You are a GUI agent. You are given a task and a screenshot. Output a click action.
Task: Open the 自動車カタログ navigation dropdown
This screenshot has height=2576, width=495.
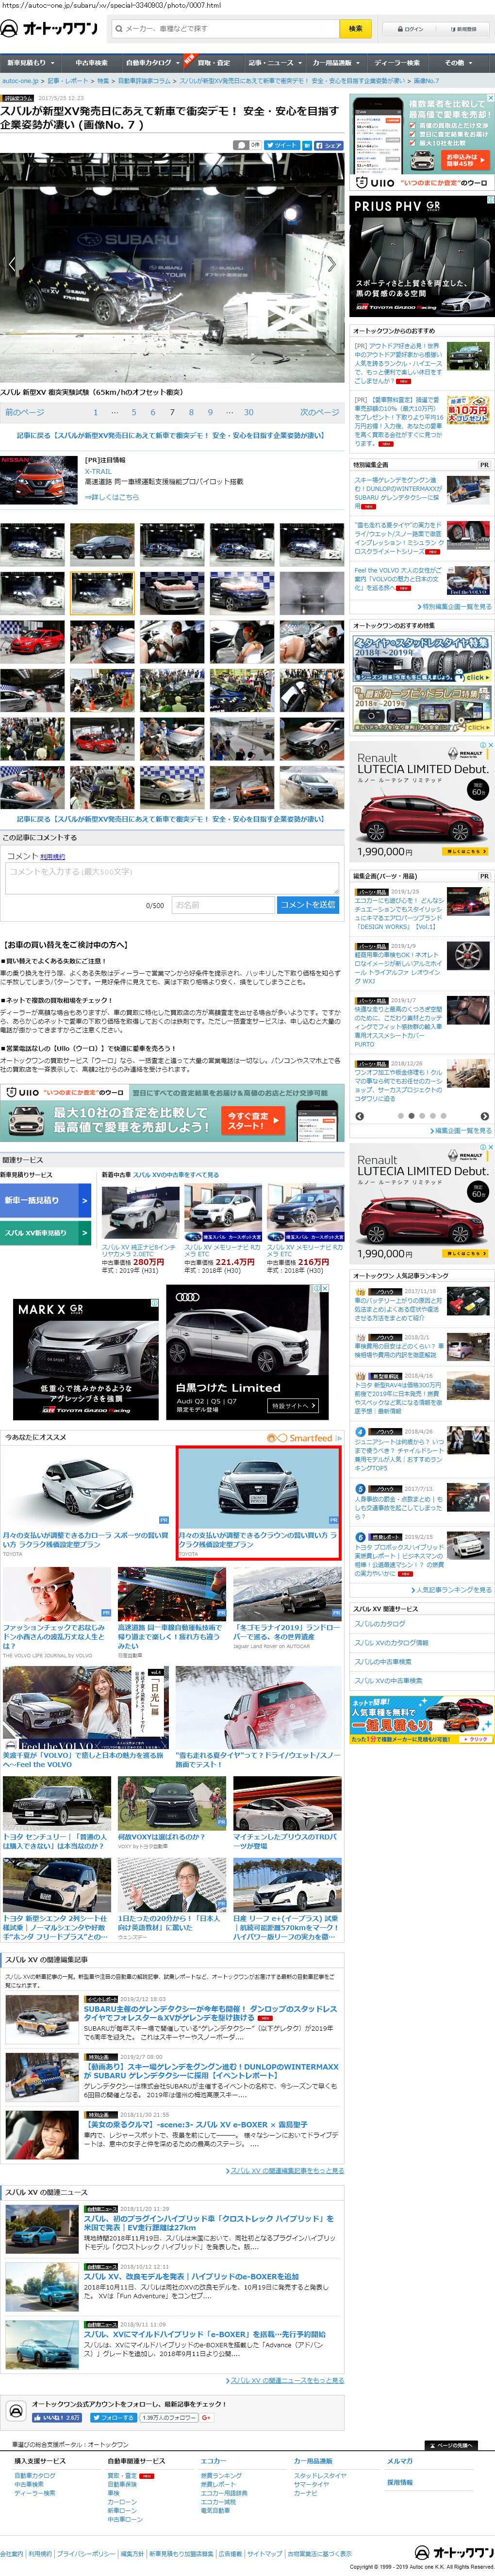pyautogui.click(x=152, y=62)
